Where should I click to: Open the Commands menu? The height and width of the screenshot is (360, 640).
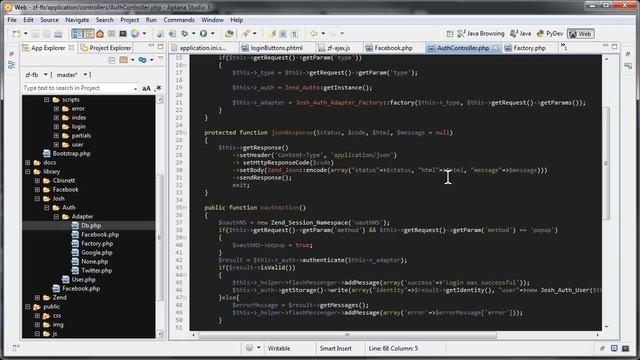pyautogui.click(x=179, y=20)
